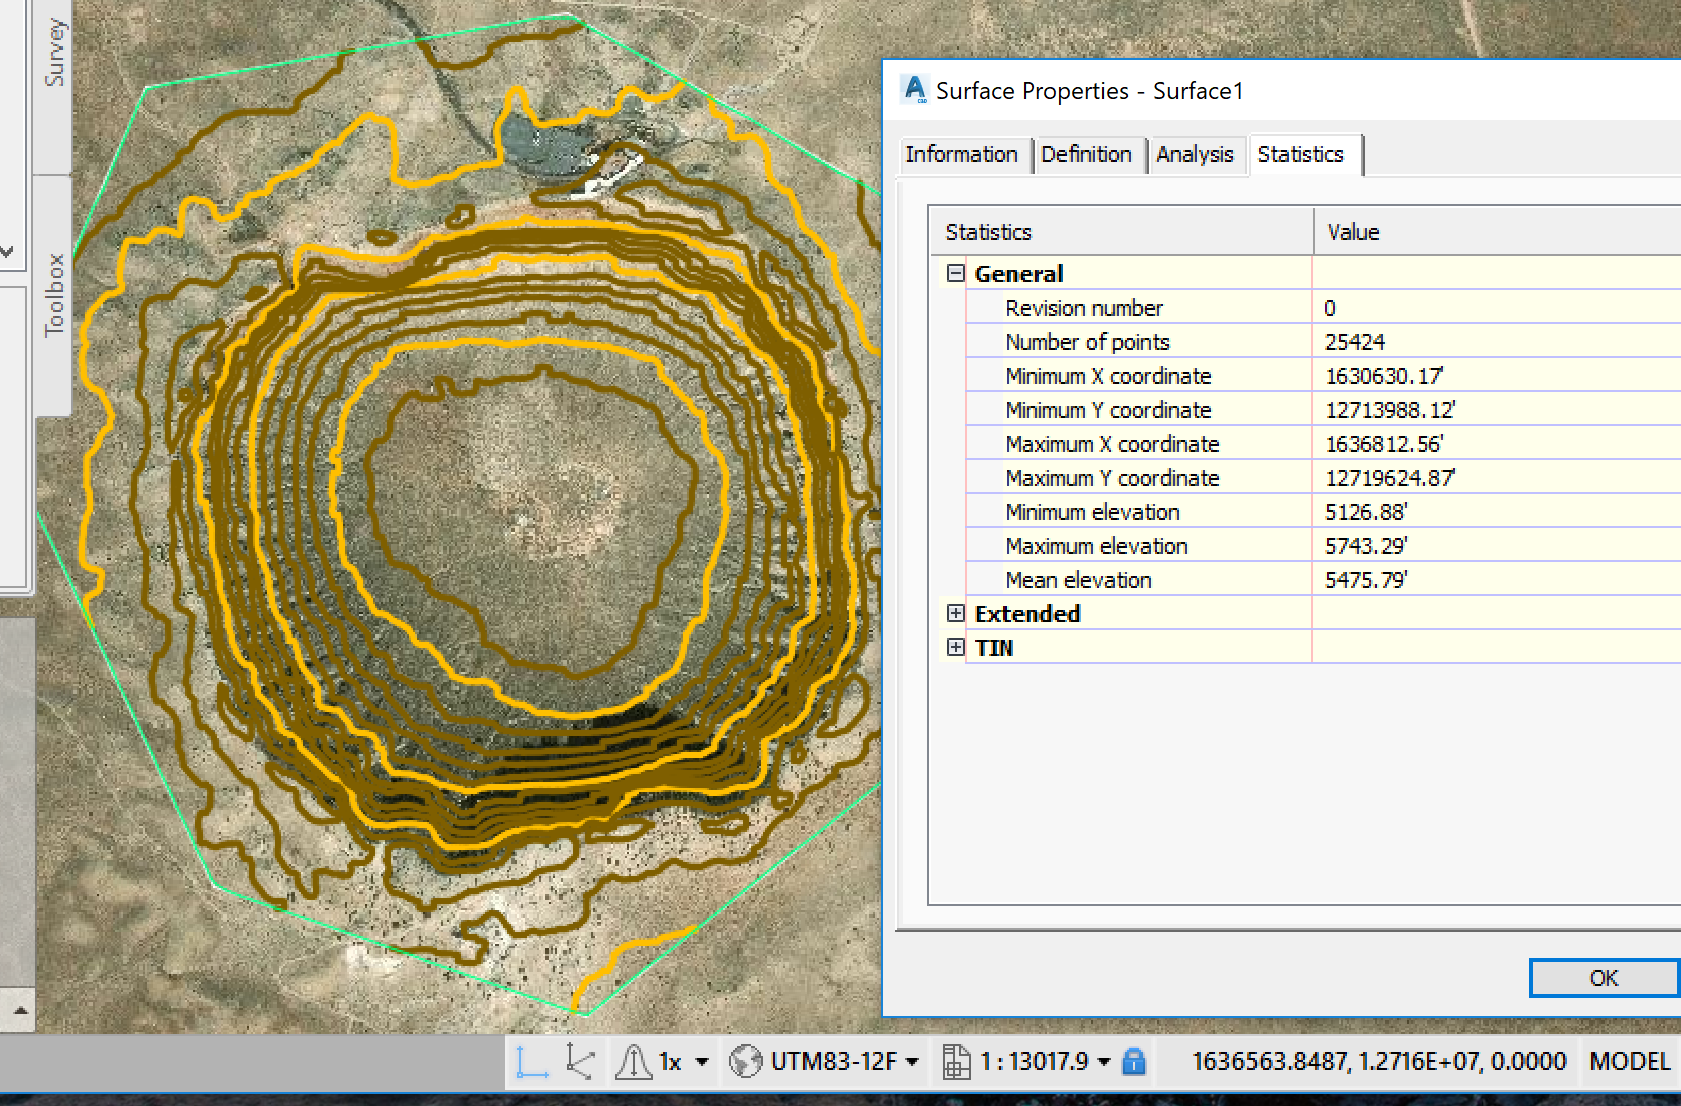1681x1106 pixels.
Task: Toggle MODEL space in status bar
Action: (x=1629, y=1061)
